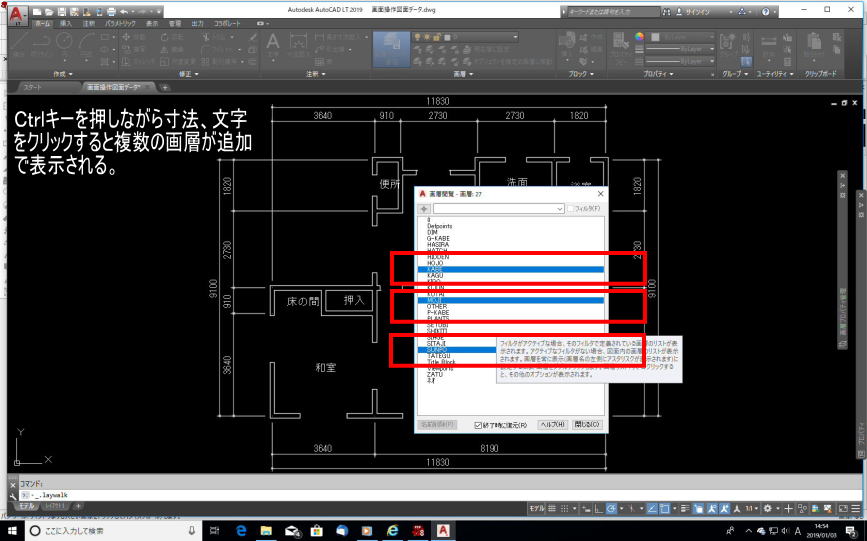Expand the 画層 panel dropdown

click(x=462, y=74)
